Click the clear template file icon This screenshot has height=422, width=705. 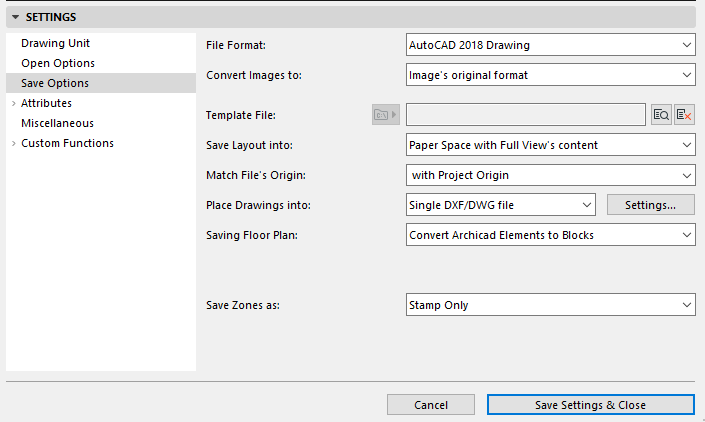(684, 115)
